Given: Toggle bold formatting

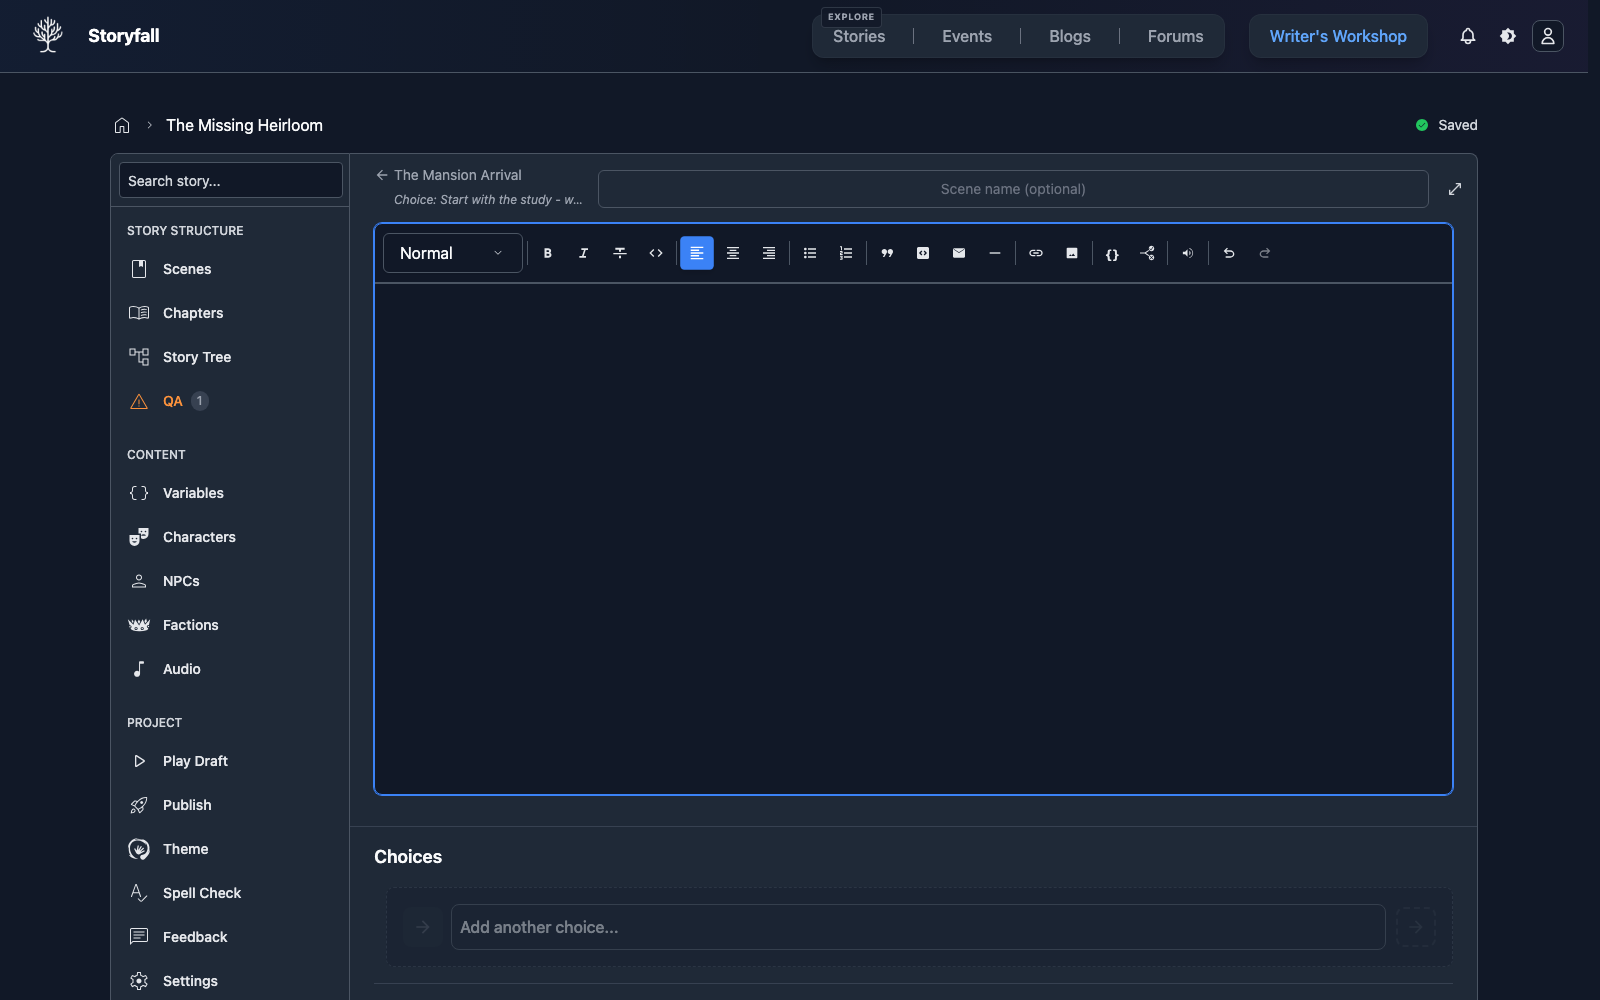Looking at the screenshot, I should tap(548, 253).
